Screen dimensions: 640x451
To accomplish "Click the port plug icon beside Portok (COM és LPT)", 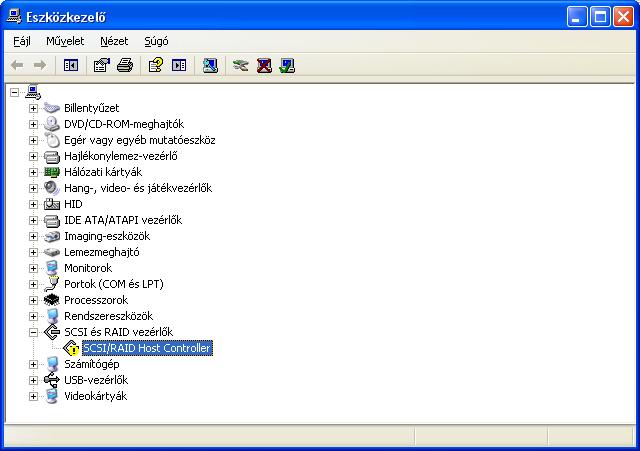I will click(51, 284).
